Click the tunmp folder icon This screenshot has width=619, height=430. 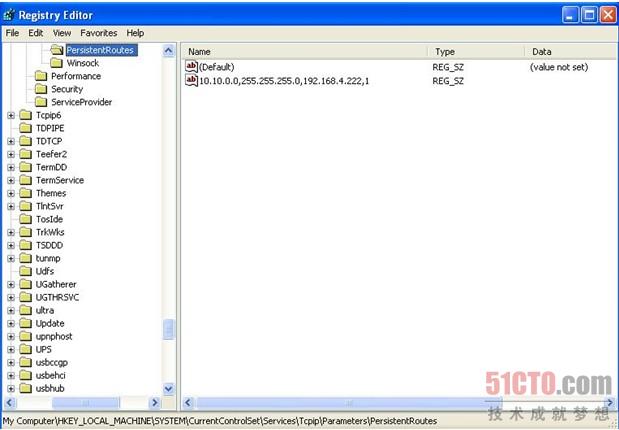coord(26,258)
